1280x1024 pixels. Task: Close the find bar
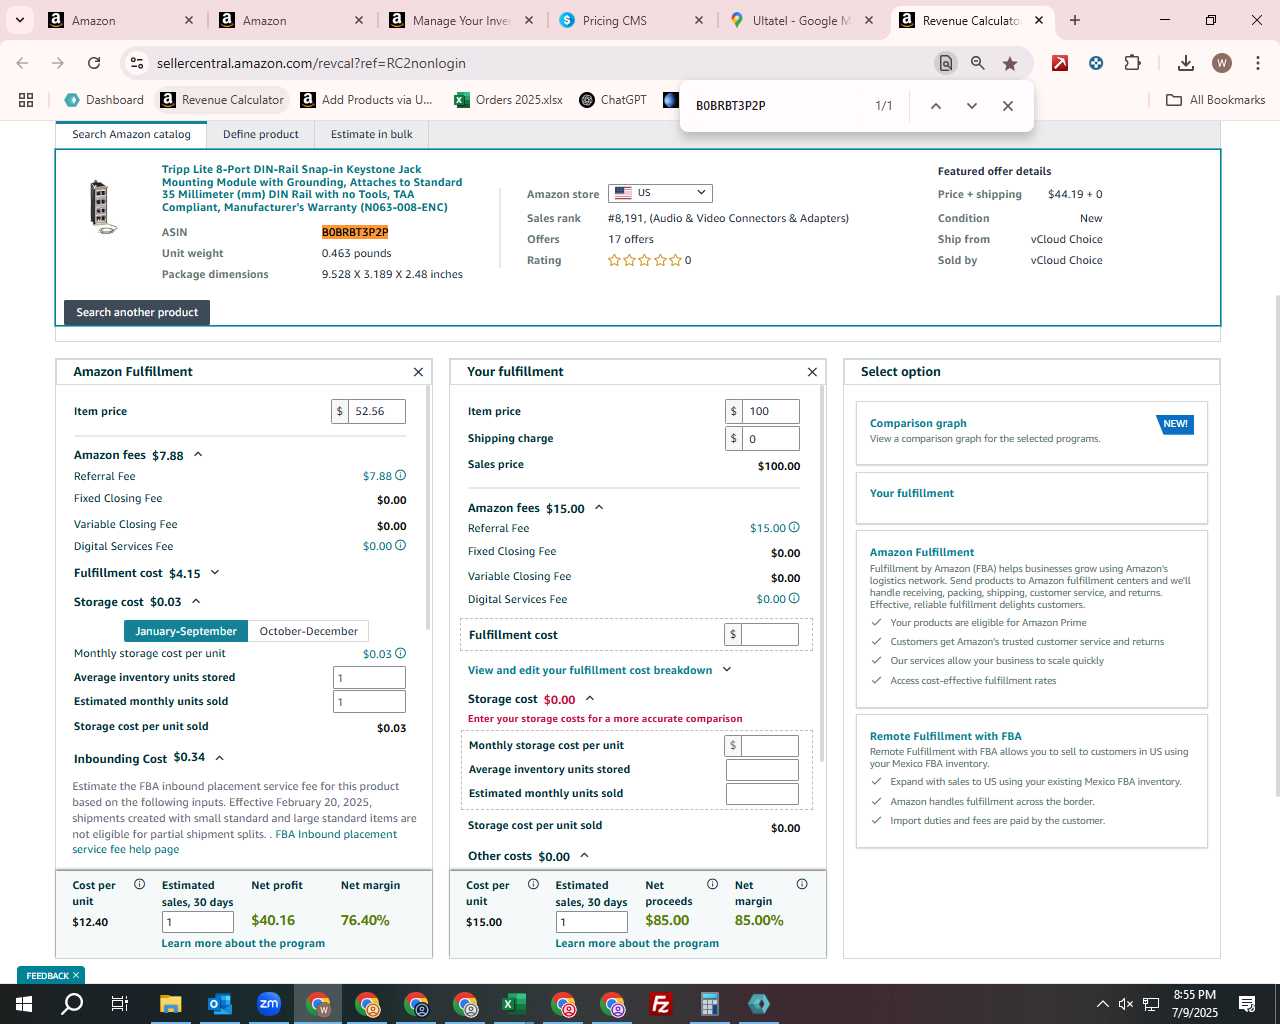point(1008,106)
